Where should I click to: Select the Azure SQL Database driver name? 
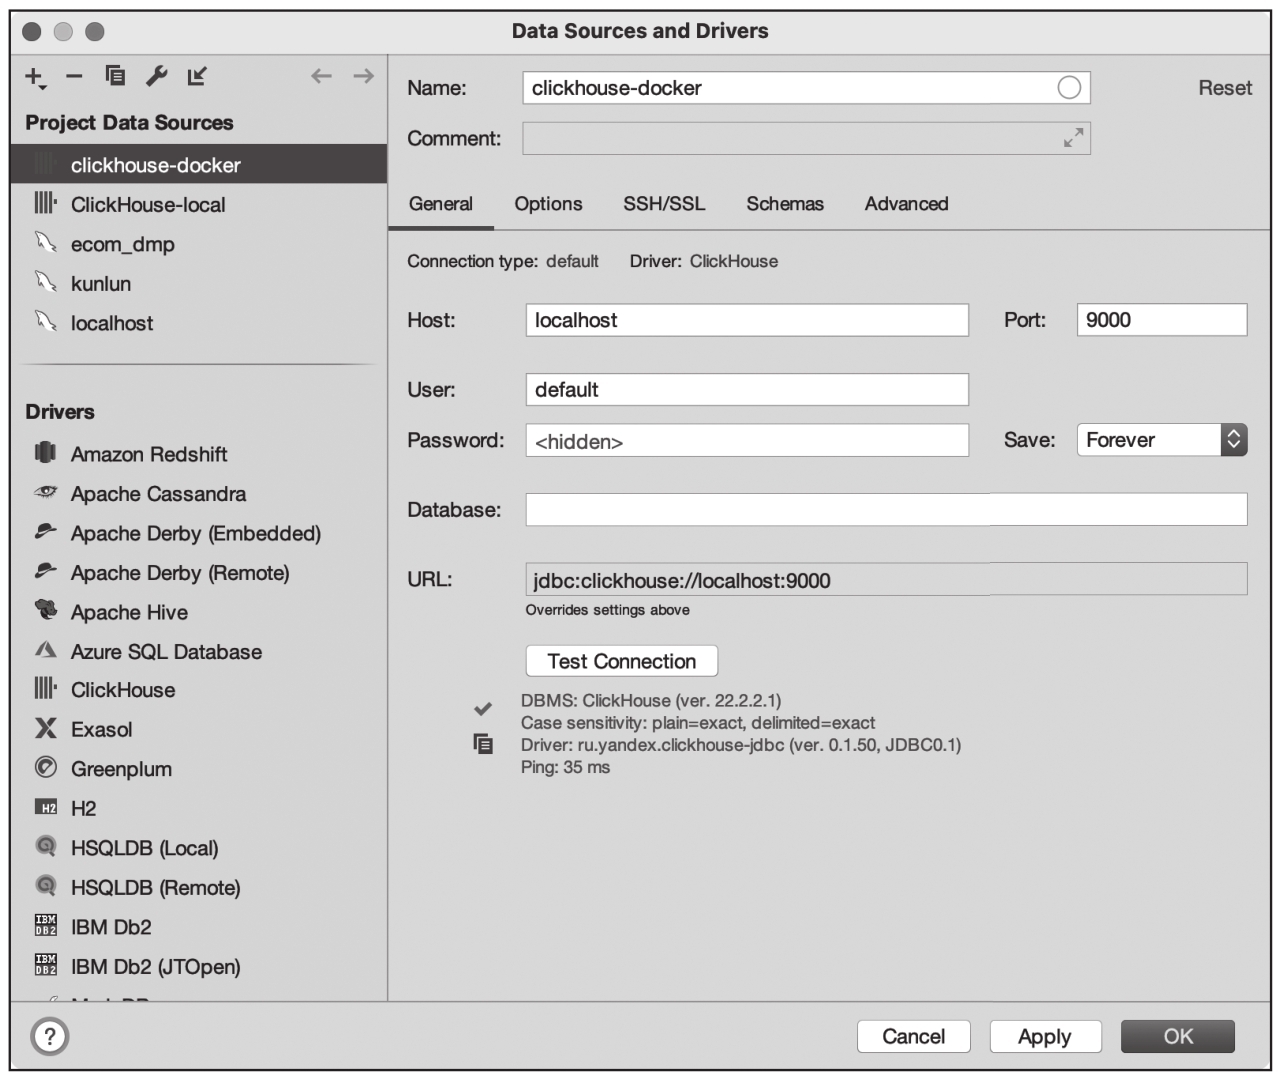tap(166, 652)
